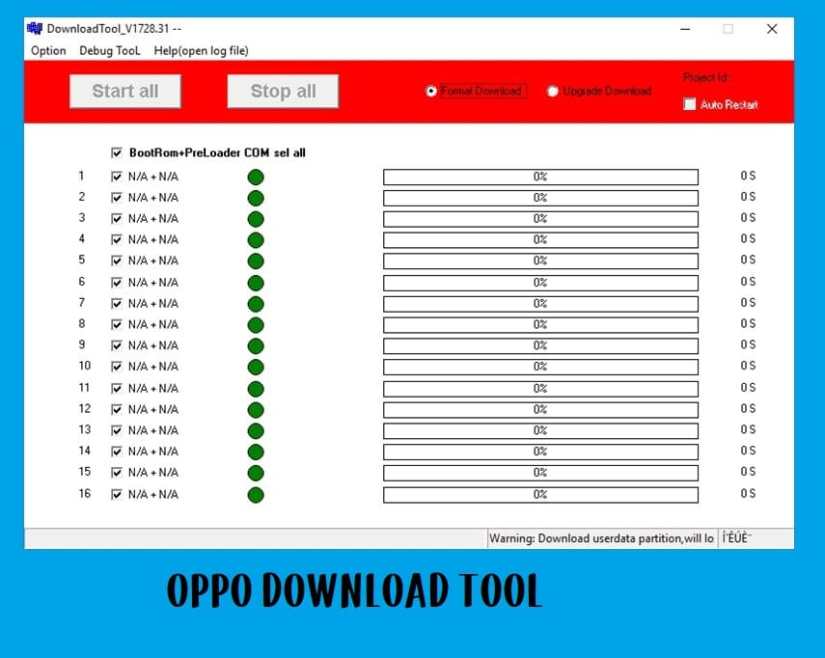
Task: Click green status indicator for port 8
Action: point(256,325)
